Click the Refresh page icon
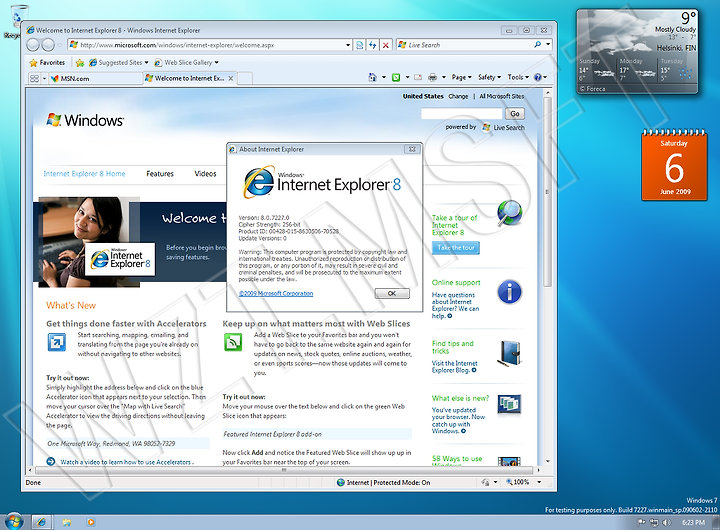This screenshot has height=530, width=720. (372, 45)
